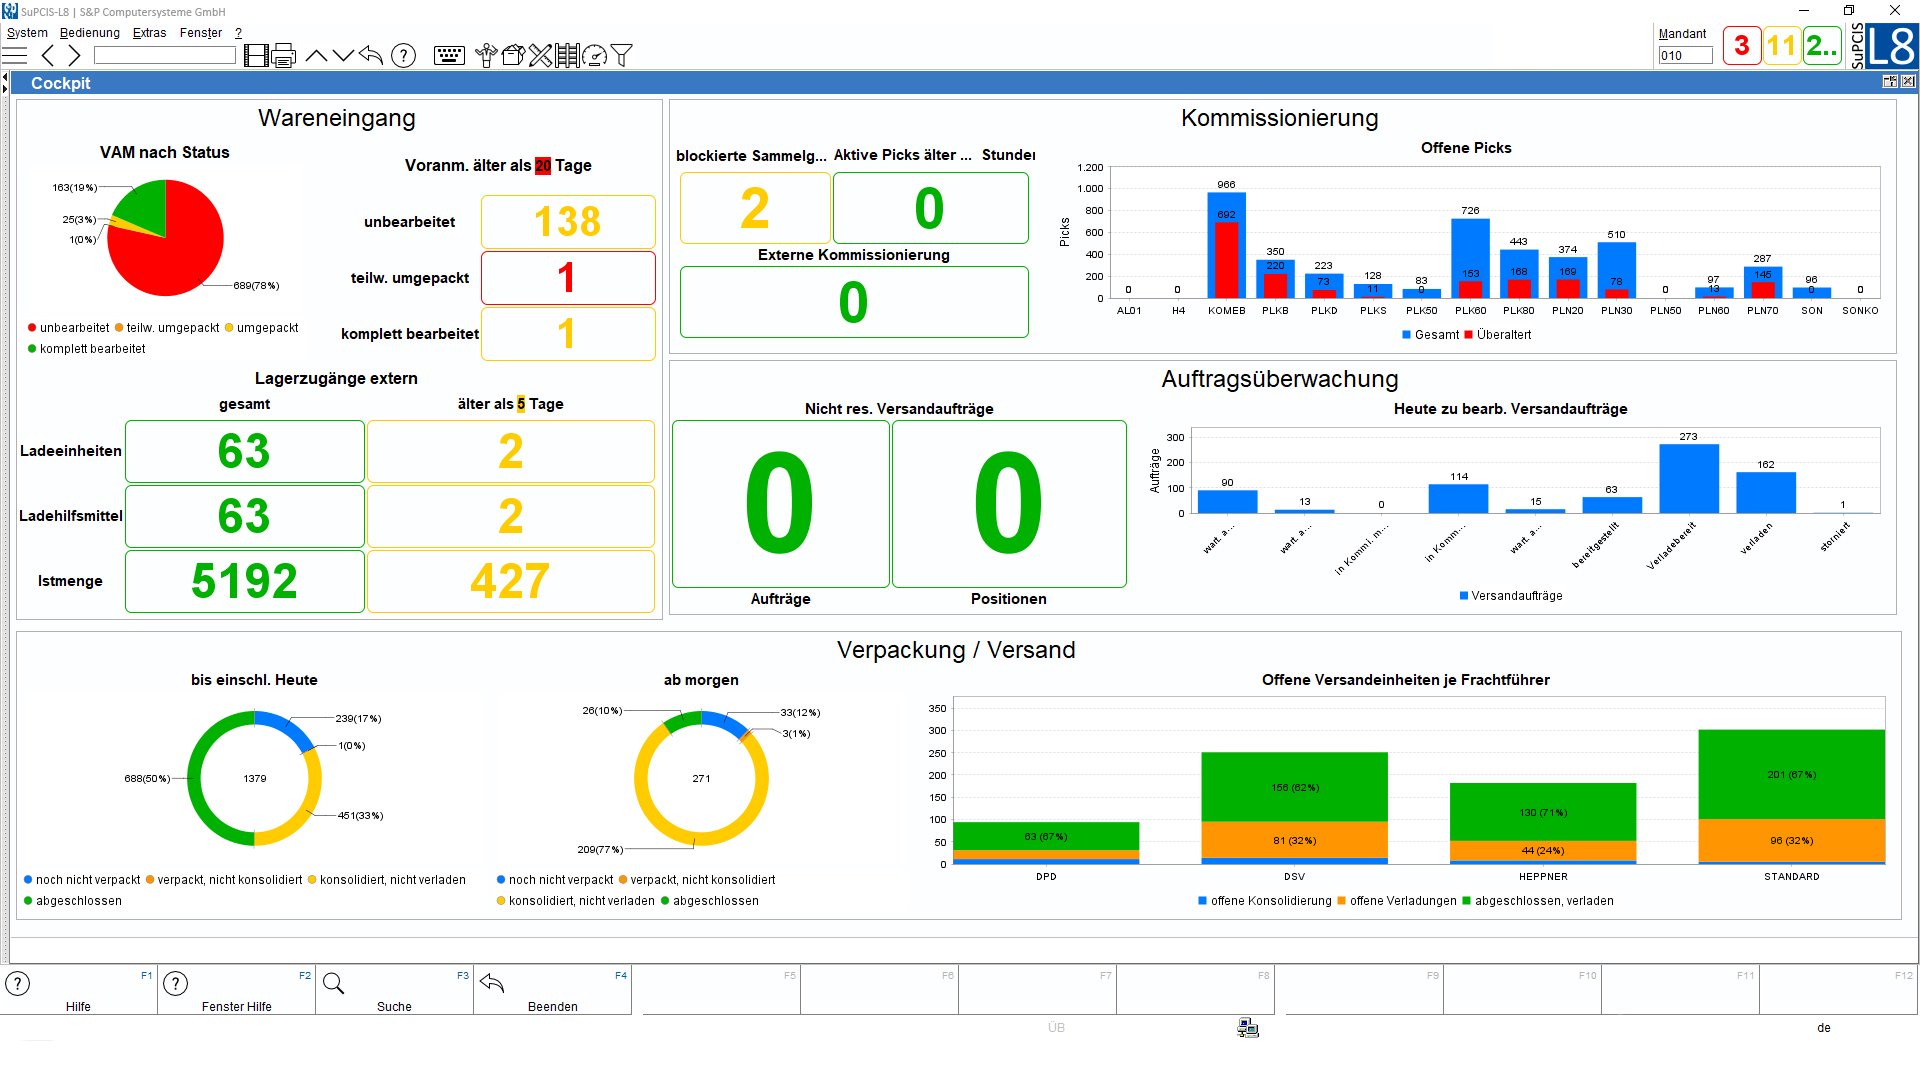Click the open box package icon

point(513,56)
